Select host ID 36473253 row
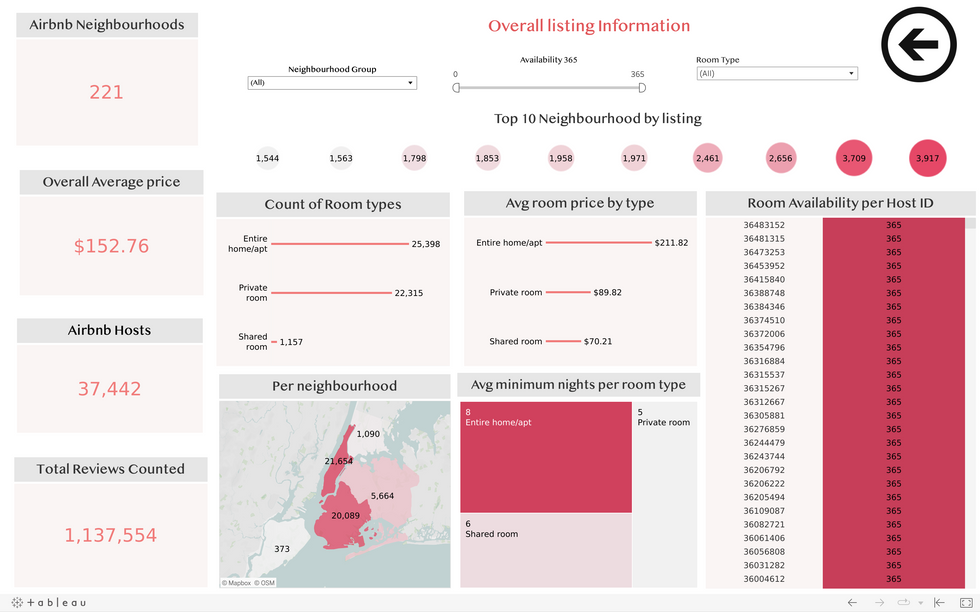The image size is (980, 612). tap(836, 253)
